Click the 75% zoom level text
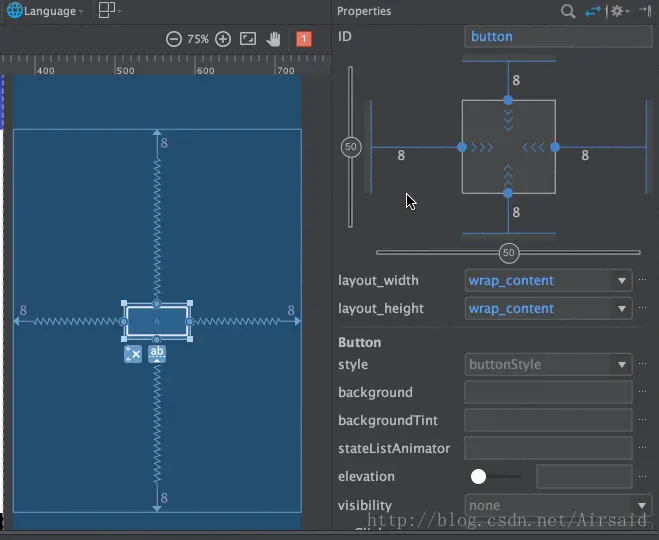 (198, 39)
